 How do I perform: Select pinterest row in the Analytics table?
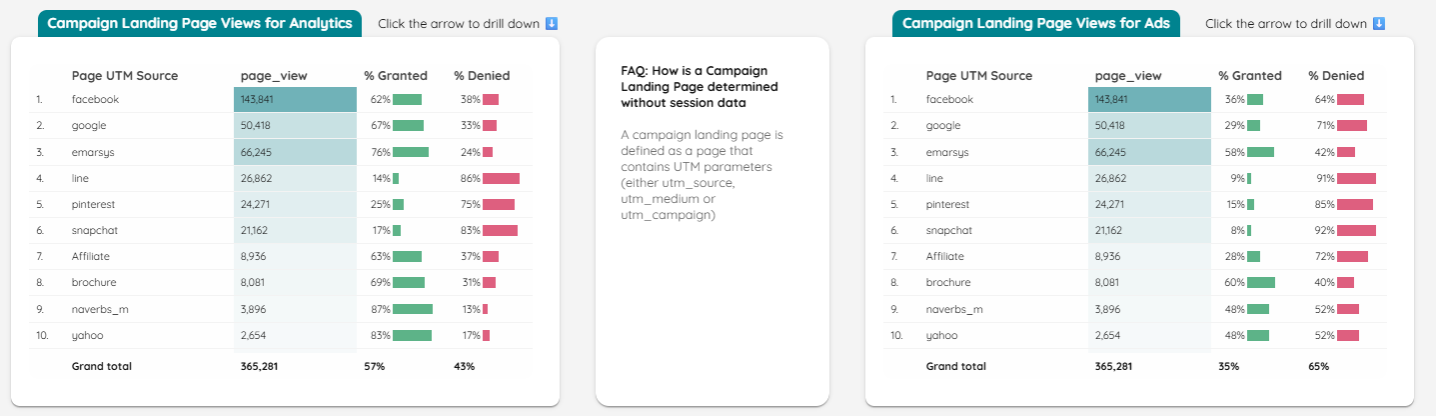(x=282, y=204)
